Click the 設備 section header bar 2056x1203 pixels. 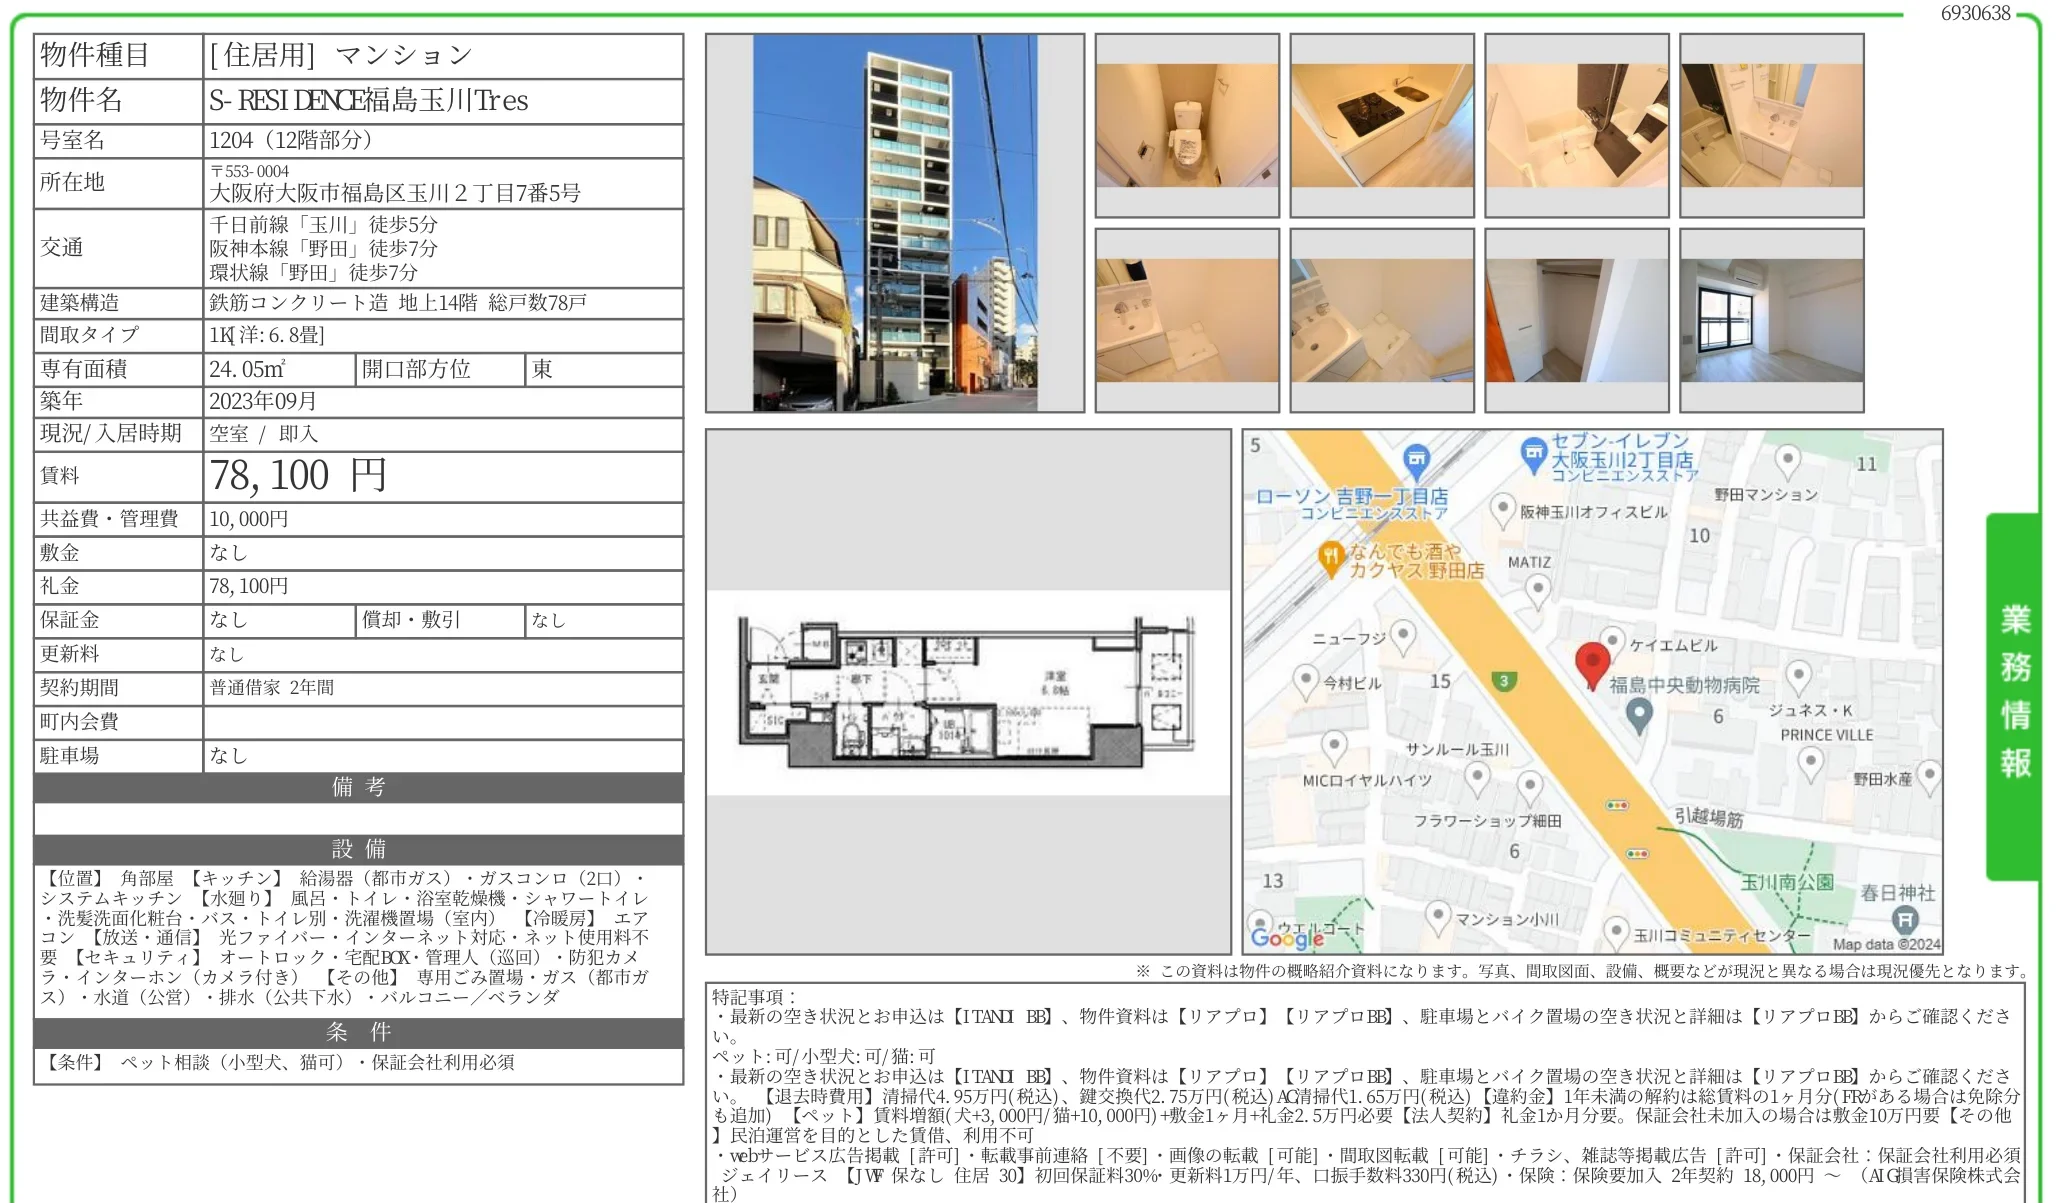359,849
